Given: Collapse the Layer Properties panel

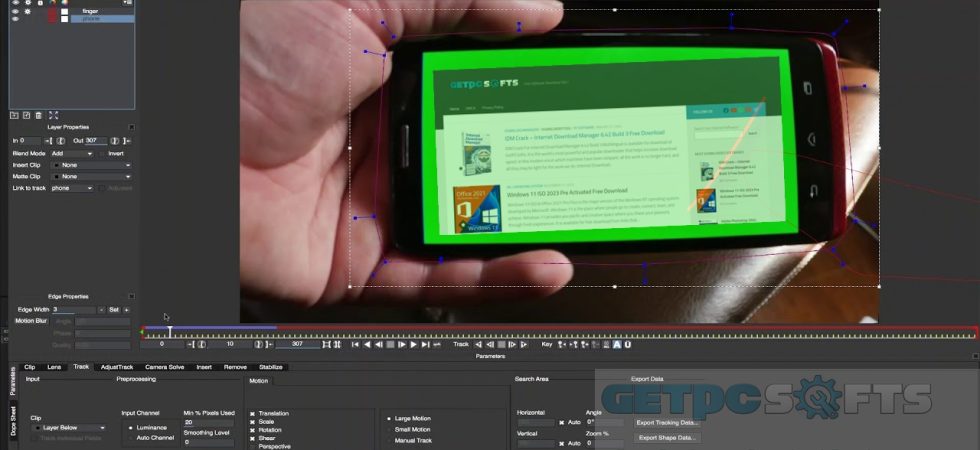Looking at the screenshot, I should pyautogui.click(x=131, y=127).
